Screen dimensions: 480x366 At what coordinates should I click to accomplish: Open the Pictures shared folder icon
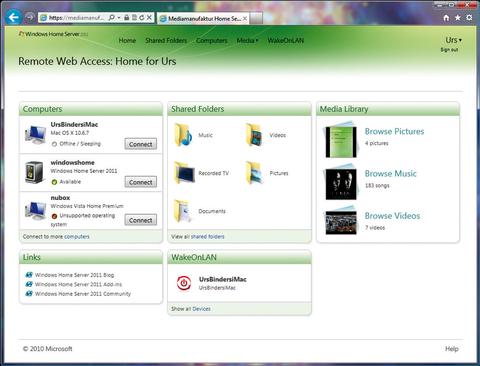pyautogui.click(x=254, y=173)
